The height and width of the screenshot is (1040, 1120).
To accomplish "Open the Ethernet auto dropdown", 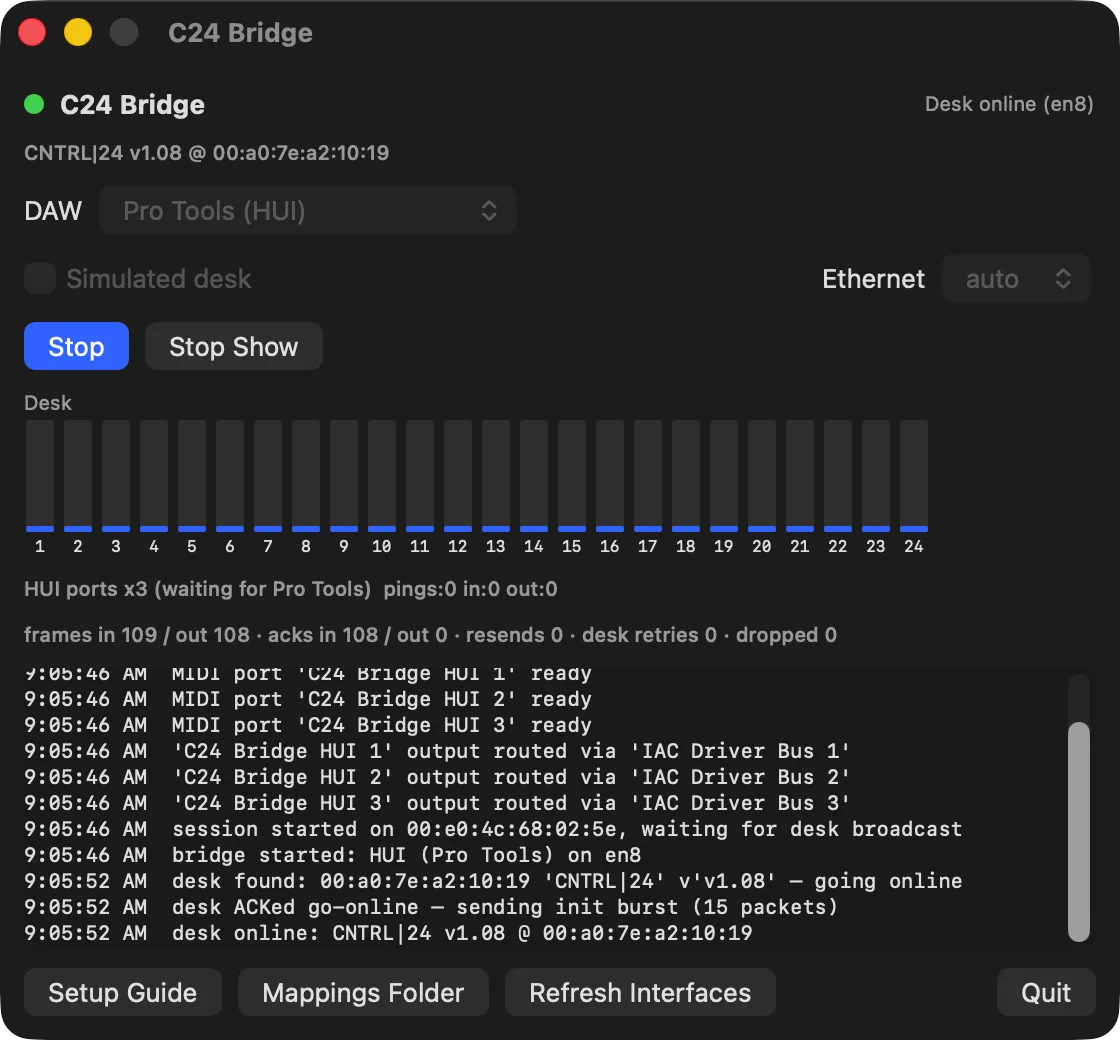I will click(x=1016, y=279).
